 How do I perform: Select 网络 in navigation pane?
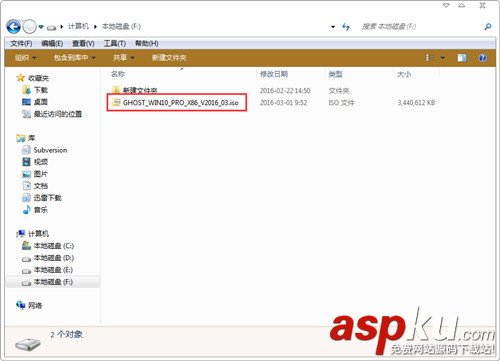(x=35, y=305)
